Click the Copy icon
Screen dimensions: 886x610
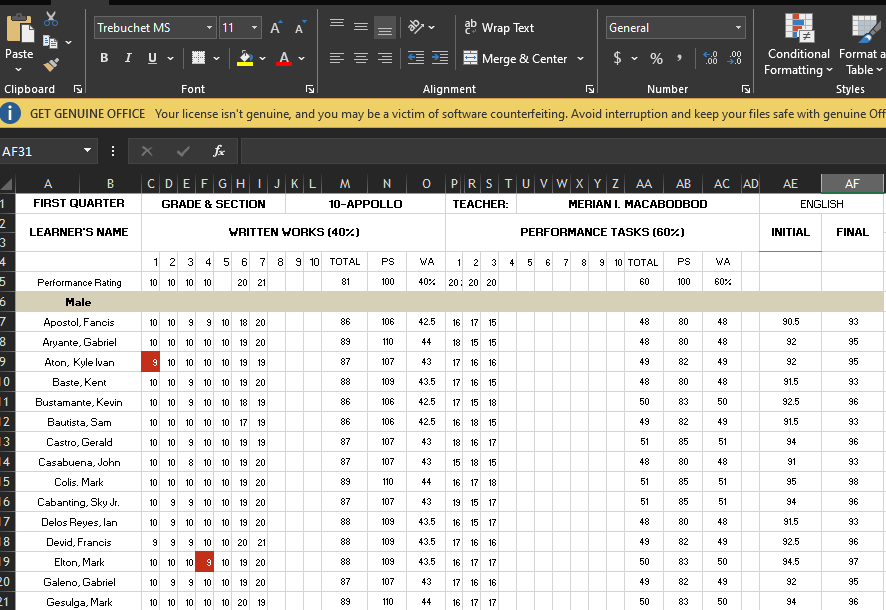pyautogui.click(x=50, y=41)
